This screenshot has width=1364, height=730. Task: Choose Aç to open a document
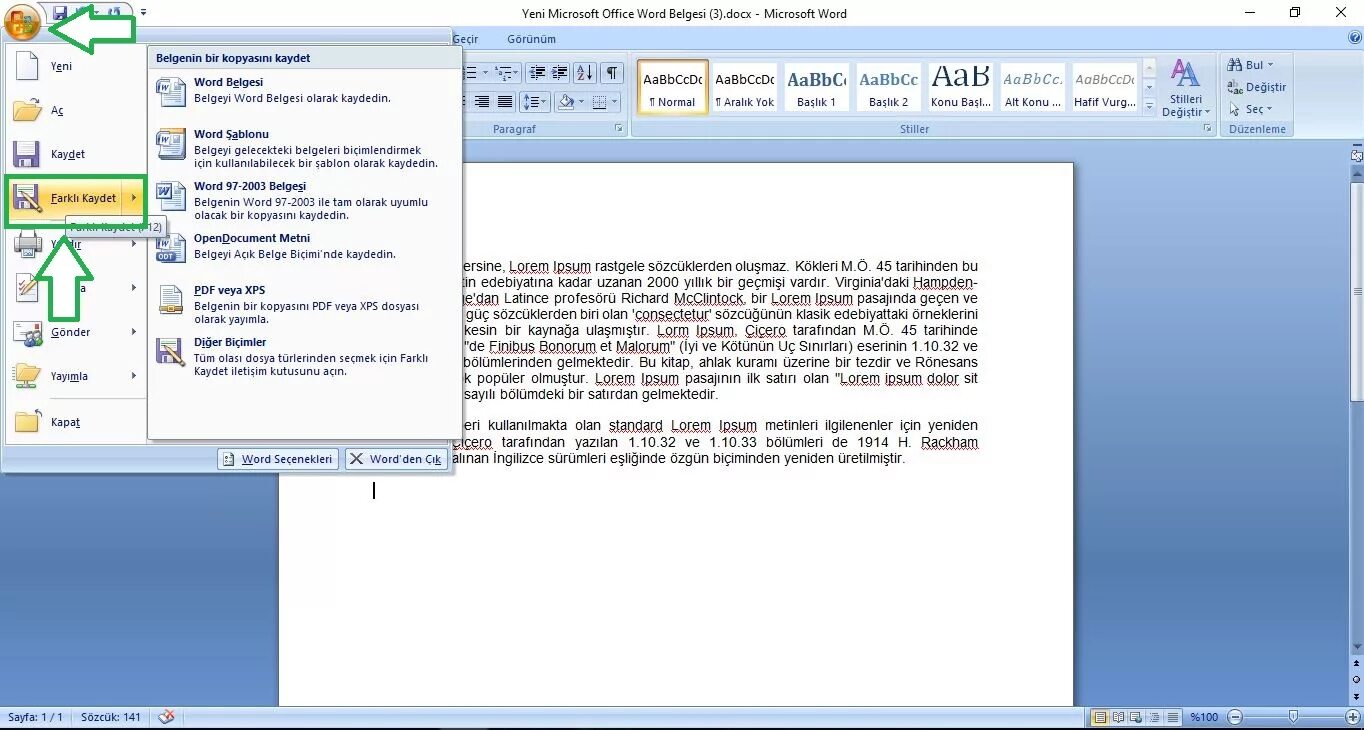[x=74, y=110]
